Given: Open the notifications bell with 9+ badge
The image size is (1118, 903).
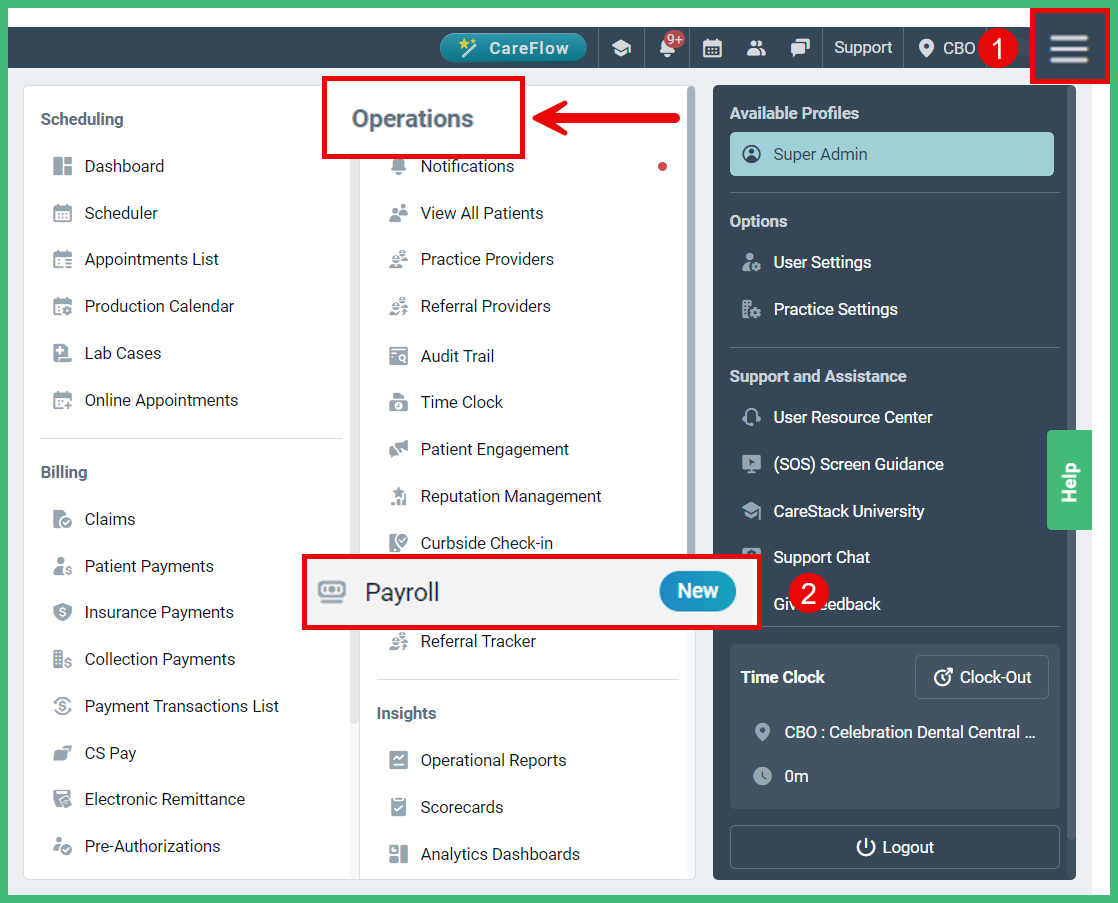Looking at the screenshot, I should (666, 47).
